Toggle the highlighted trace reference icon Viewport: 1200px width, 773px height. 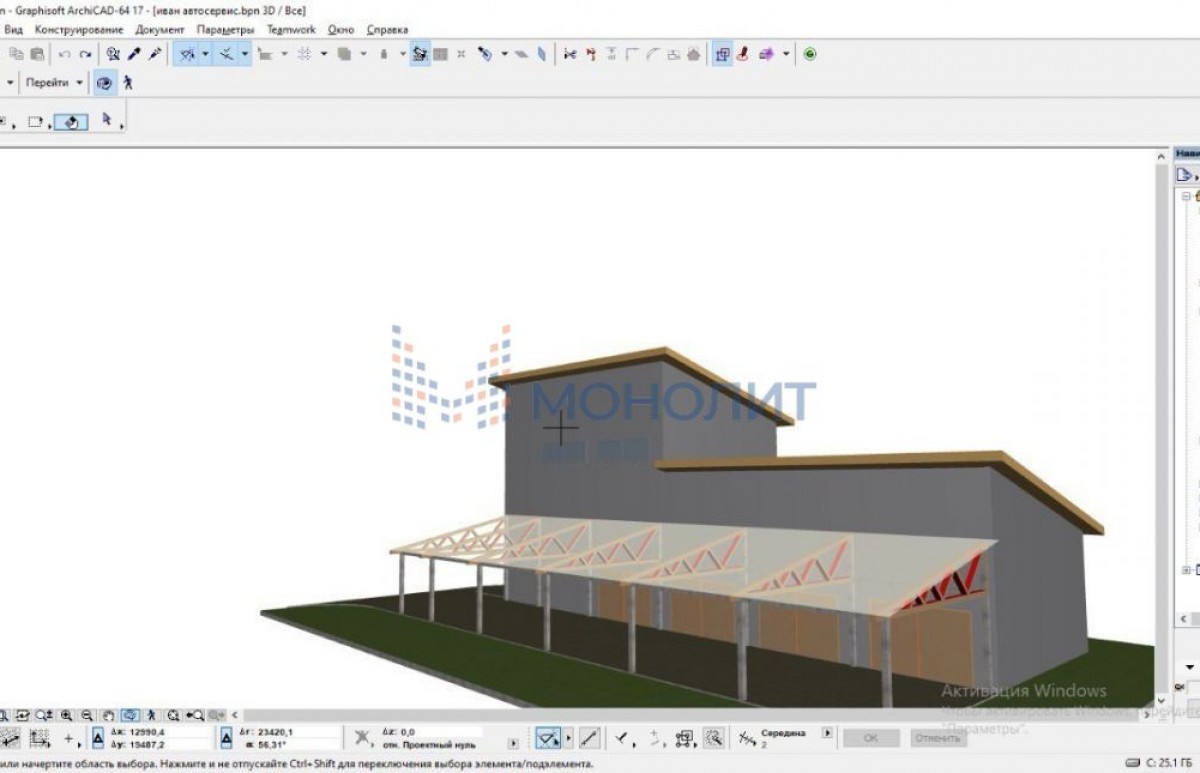tap(722, 54)
